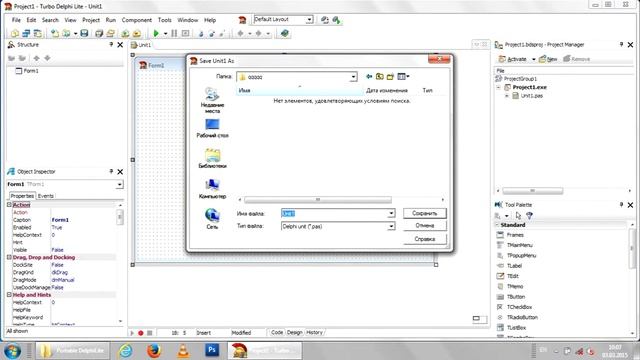The width and height of the screenshot is (640, 360).
Task: Open Firefox from the taskbar
Action: pyautogui.click(x=154, y=351)
